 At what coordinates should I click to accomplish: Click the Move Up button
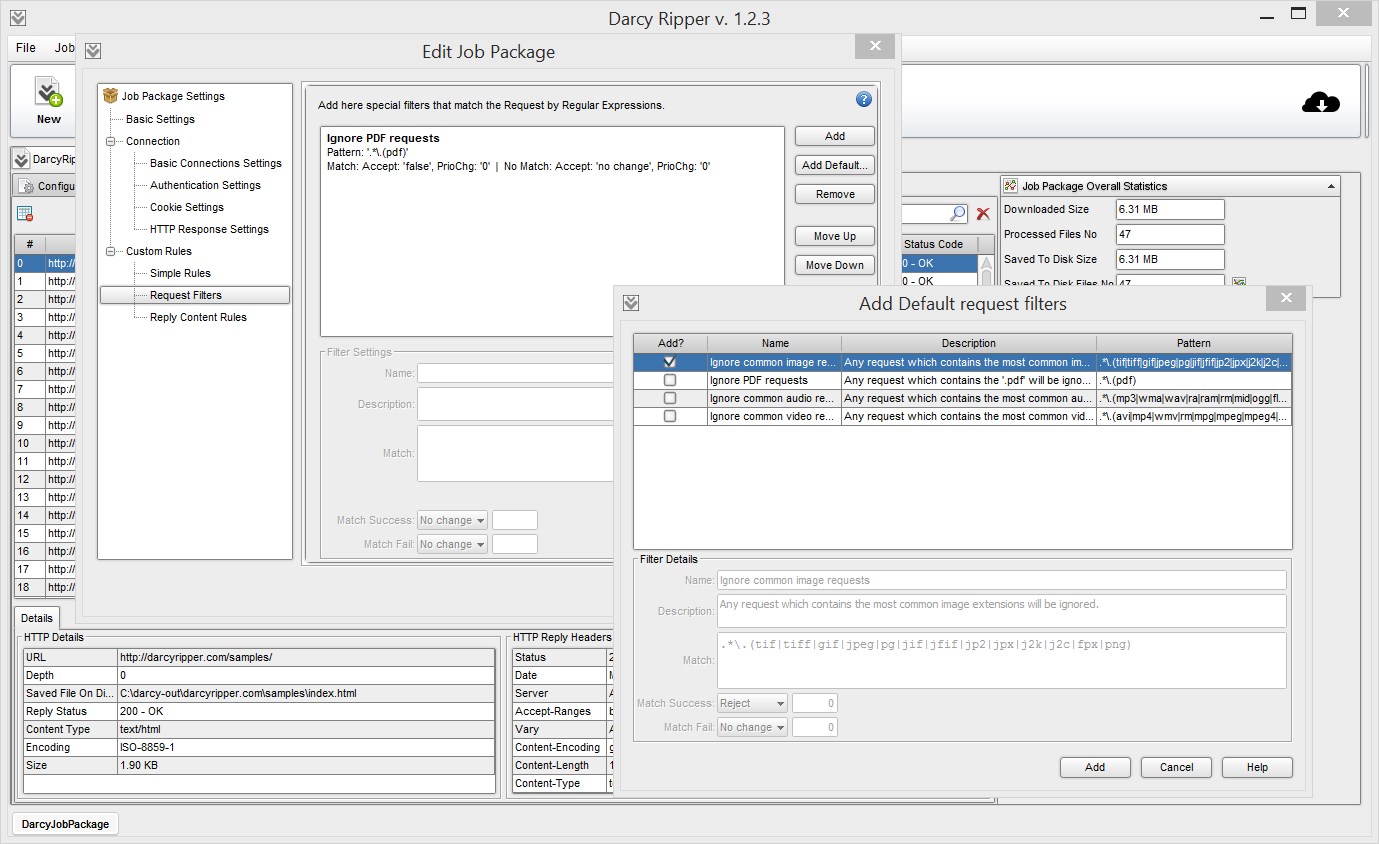pos(835,236)
